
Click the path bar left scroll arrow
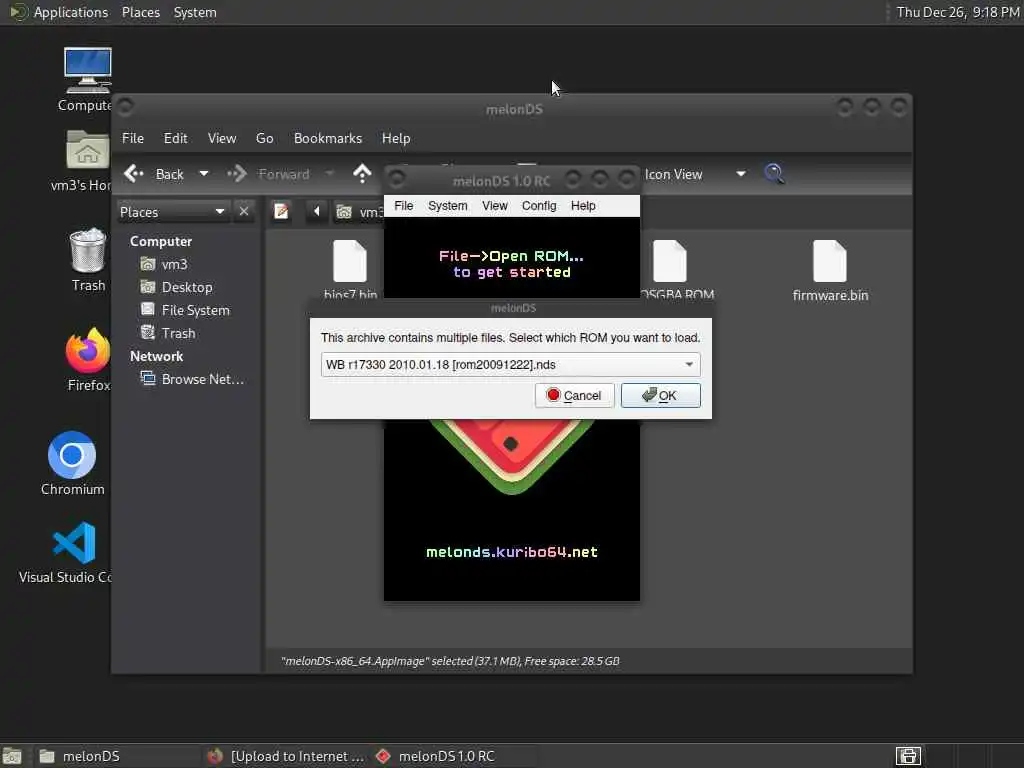(x=317, y=212)
